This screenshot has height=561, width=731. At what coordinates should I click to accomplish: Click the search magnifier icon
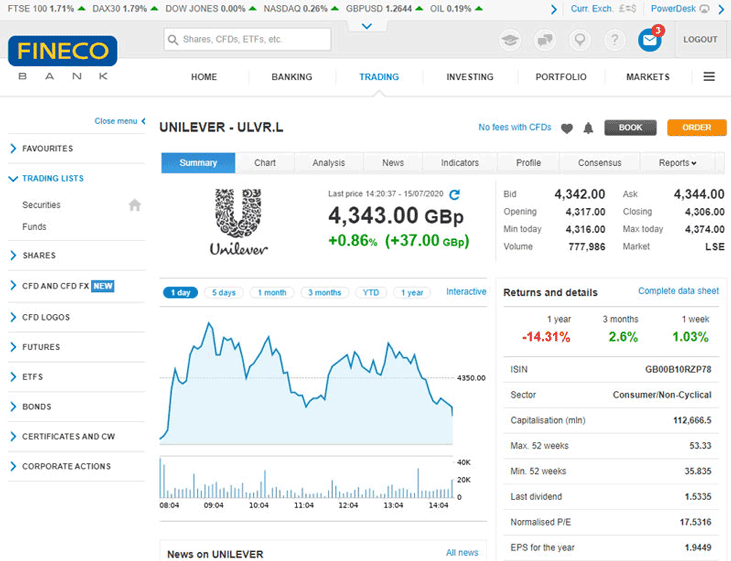click(173, 40)
